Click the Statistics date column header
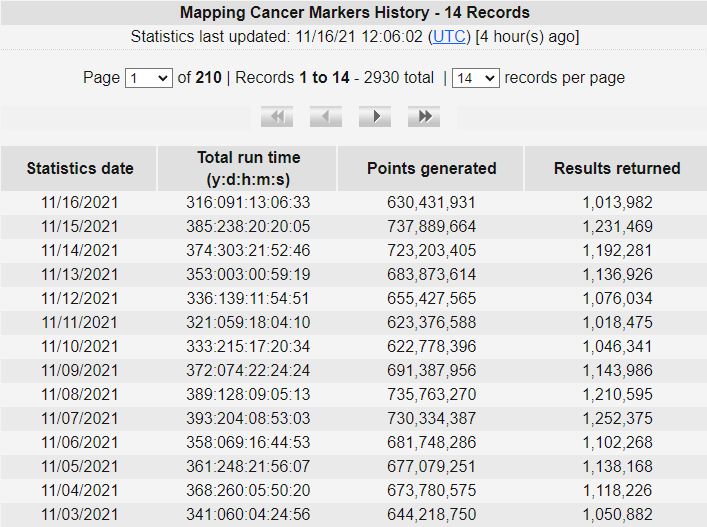This screenshot has width=707, height=527. coord(79,168)
